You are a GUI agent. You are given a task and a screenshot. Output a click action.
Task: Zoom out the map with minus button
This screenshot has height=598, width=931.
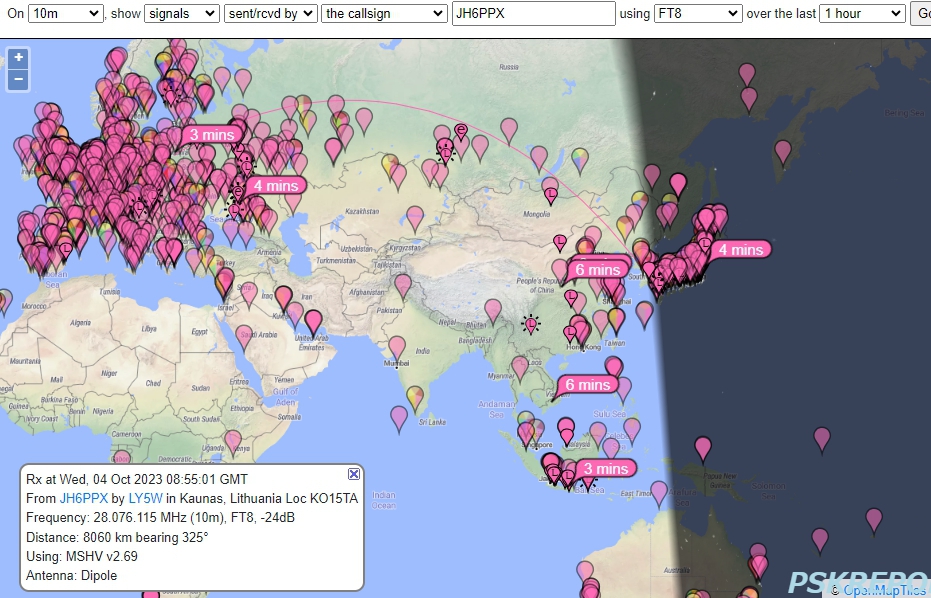point(18,79)
